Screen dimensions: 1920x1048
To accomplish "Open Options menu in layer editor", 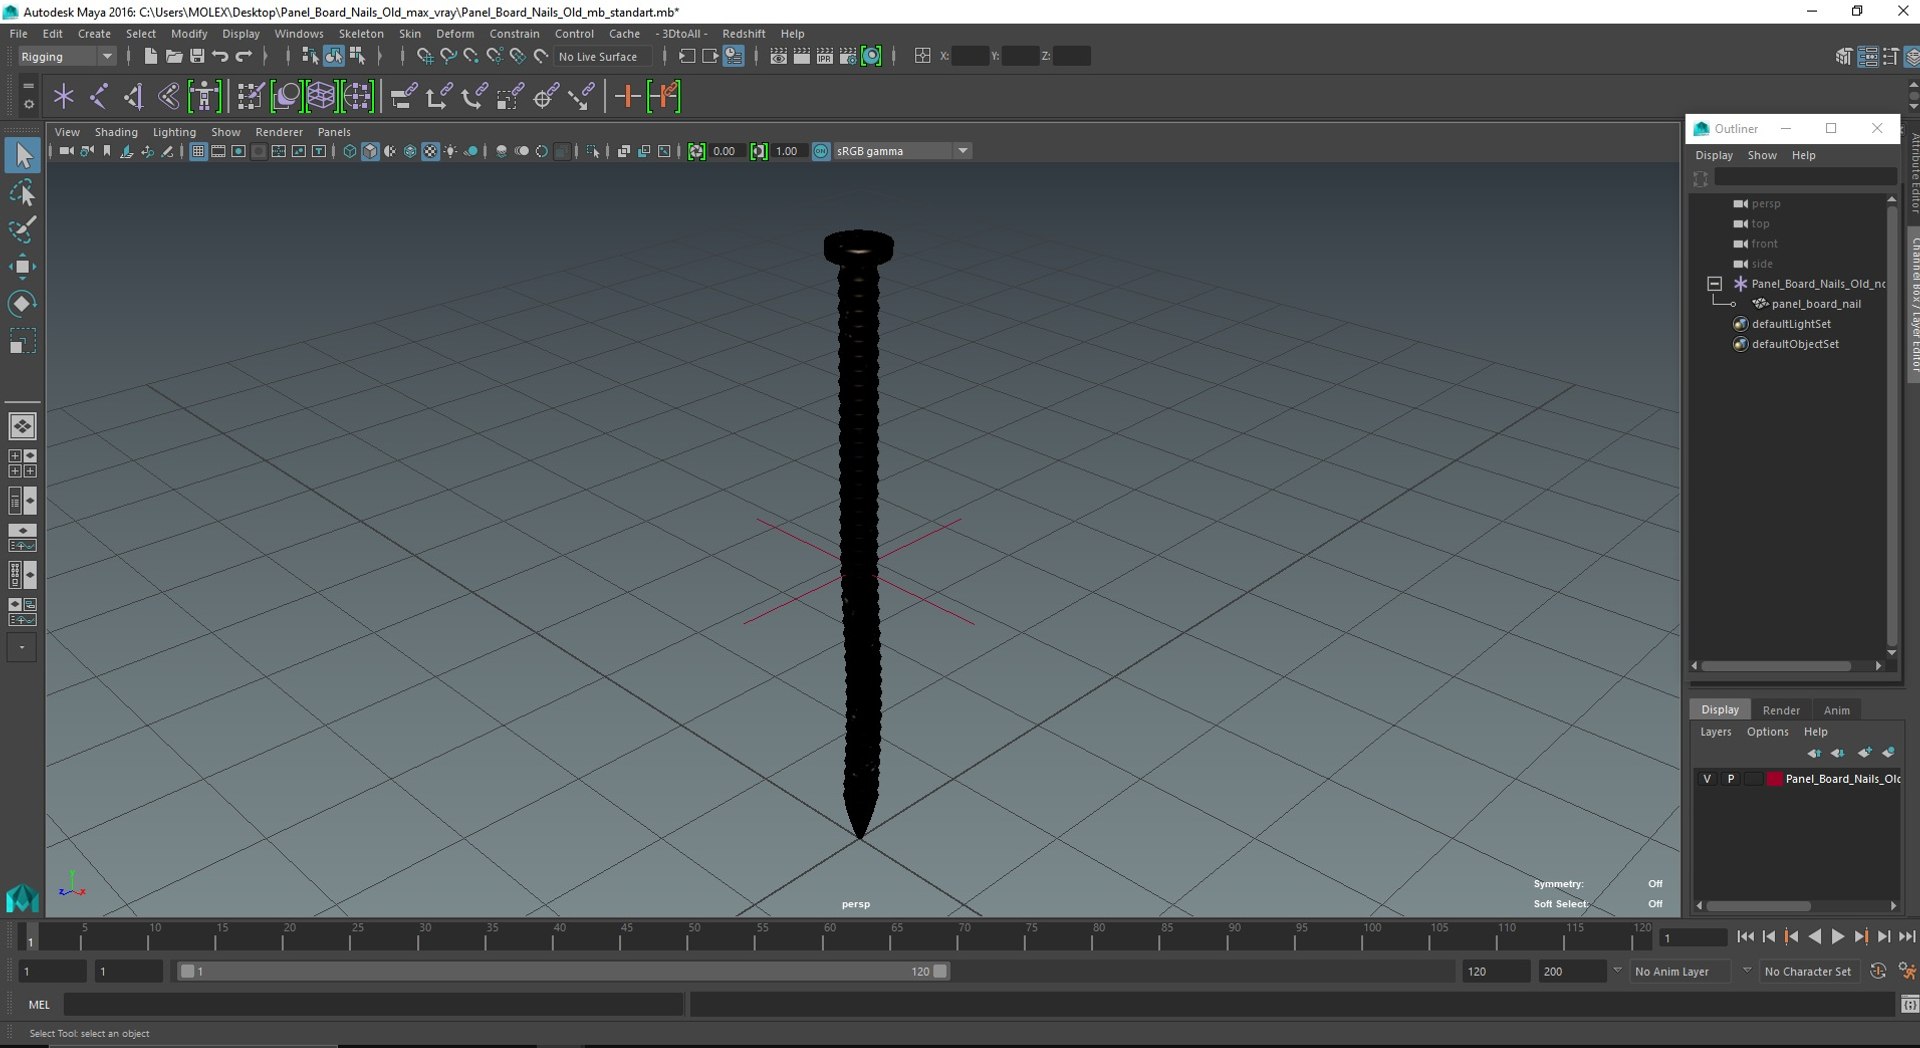I will [1767, 732].
